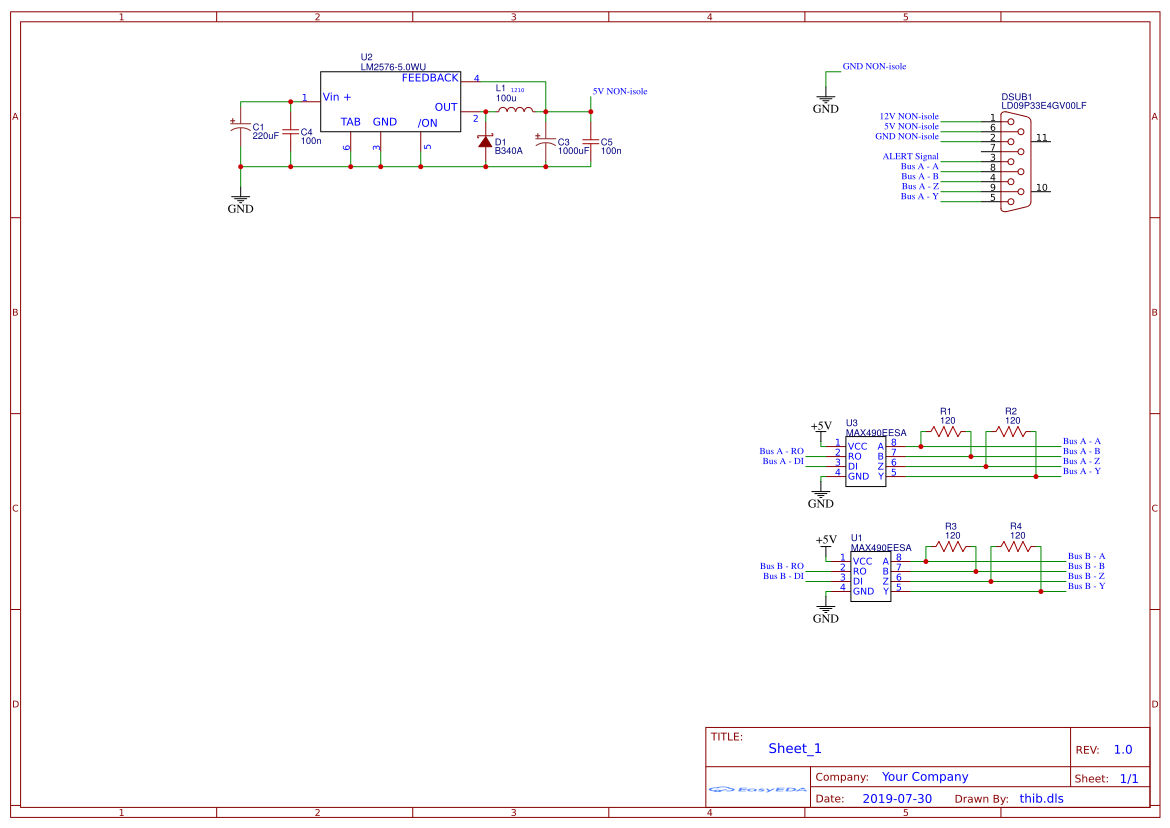Click the EasyEDA logo in title block
This screenshot has width=1170, height=828.
(757, 789)
